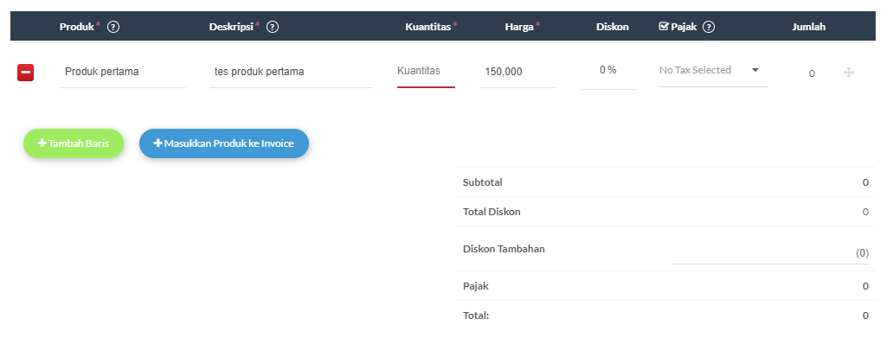Click the Pajak help question icon
893x363 pixels.
708,27
